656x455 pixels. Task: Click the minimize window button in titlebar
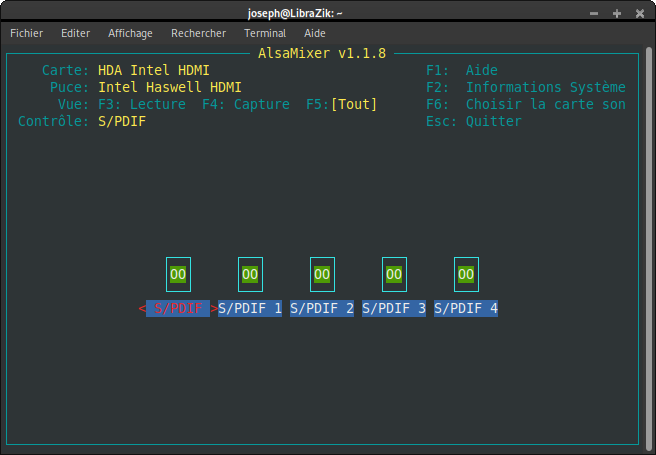[596, 13]
